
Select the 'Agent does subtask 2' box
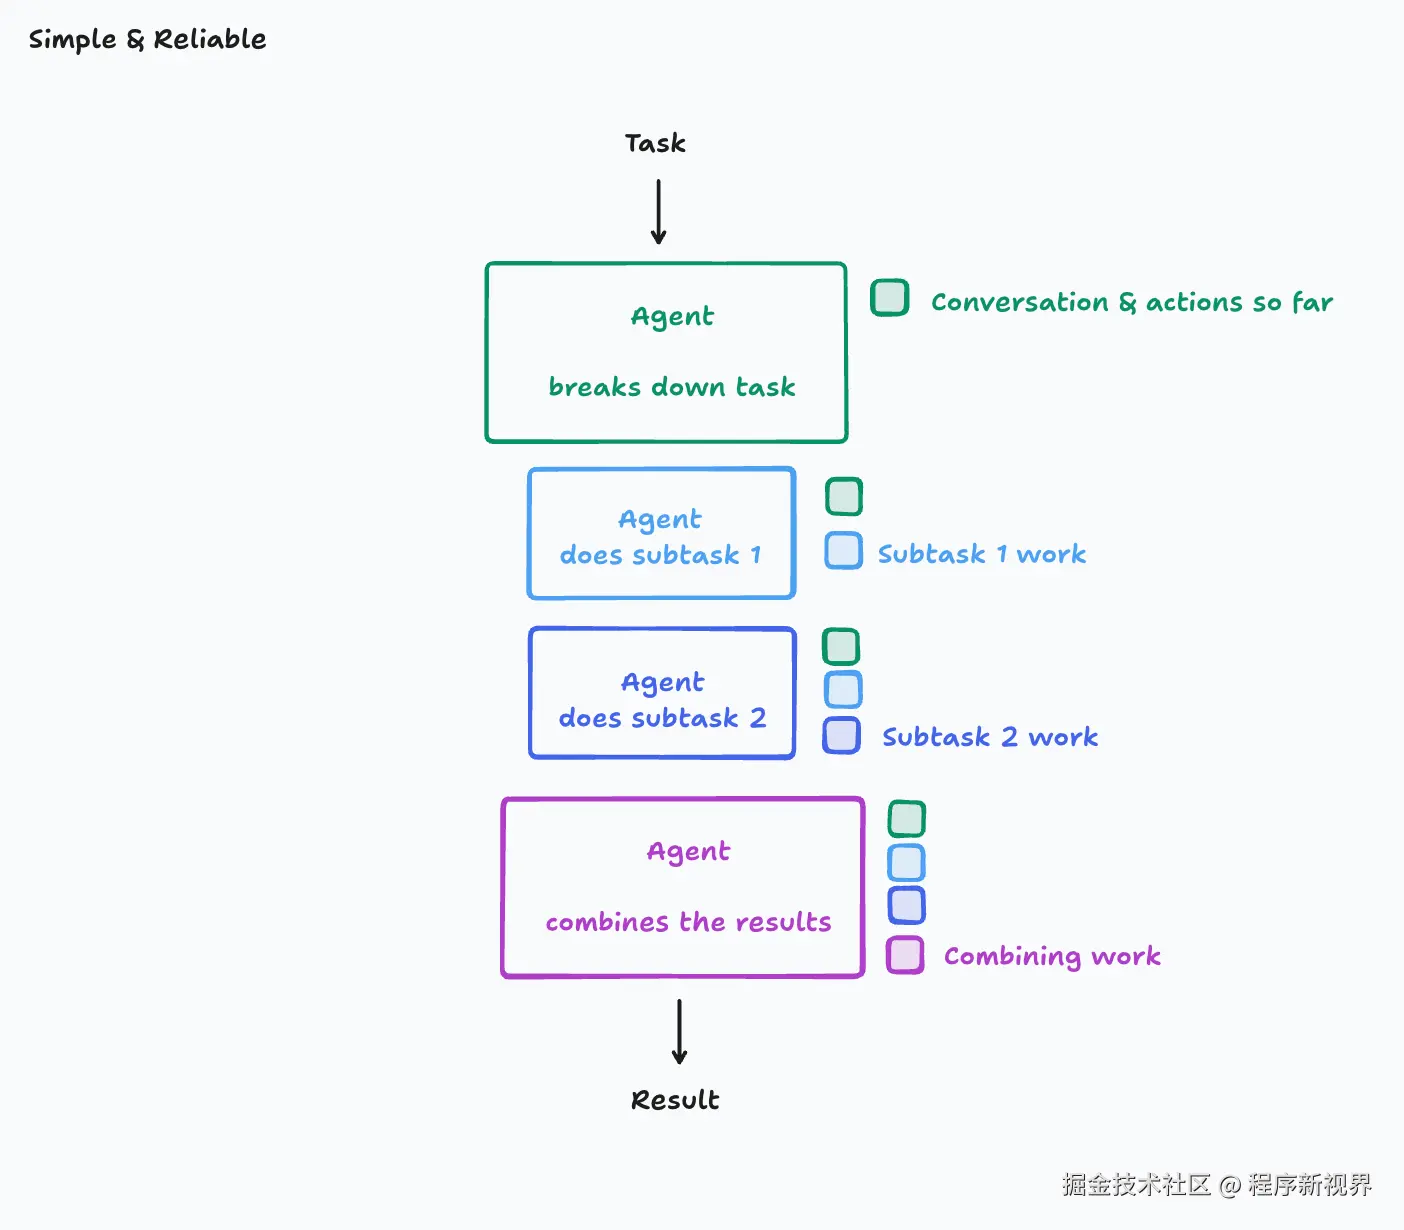(x=662, y=693)
